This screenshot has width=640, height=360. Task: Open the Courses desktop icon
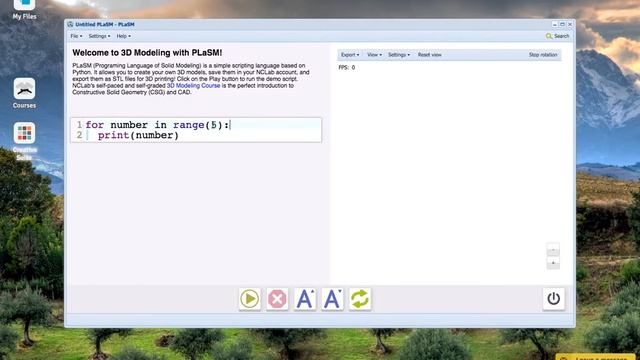click(24, 93)
